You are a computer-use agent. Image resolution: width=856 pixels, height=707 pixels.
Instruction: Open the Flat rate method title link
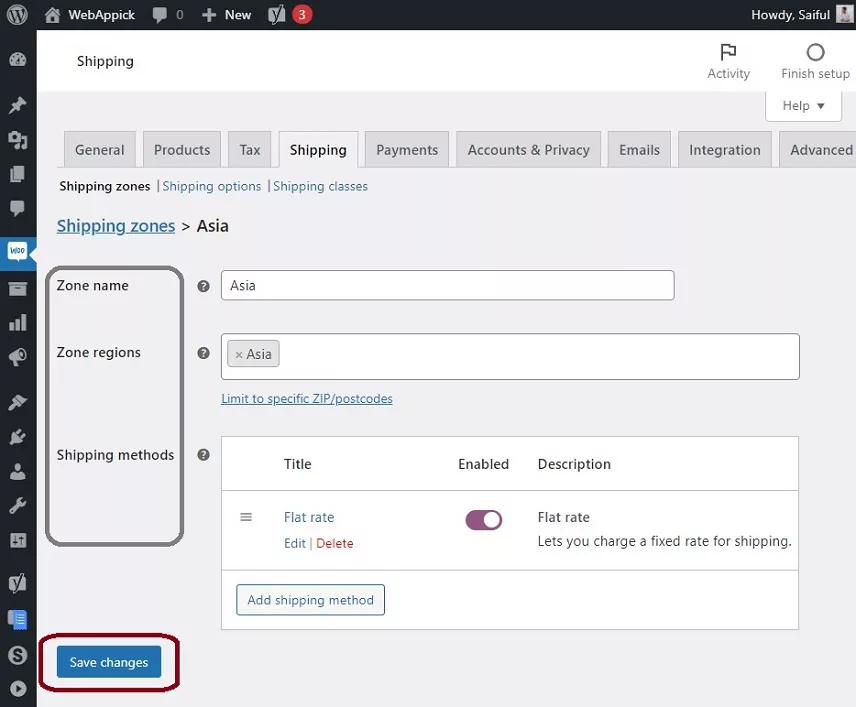(309, 517)
